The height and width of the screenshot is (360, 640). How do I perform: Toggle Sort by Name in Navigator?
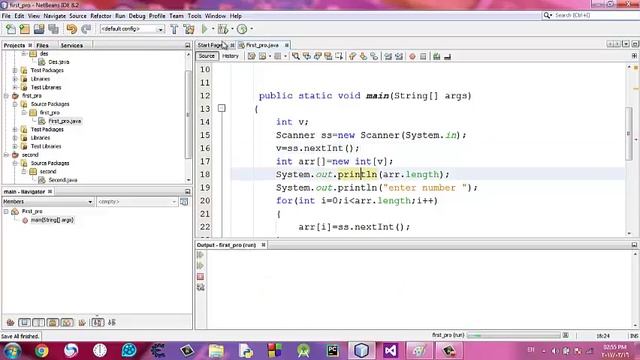pyautogui.click(x=98, y=322)
